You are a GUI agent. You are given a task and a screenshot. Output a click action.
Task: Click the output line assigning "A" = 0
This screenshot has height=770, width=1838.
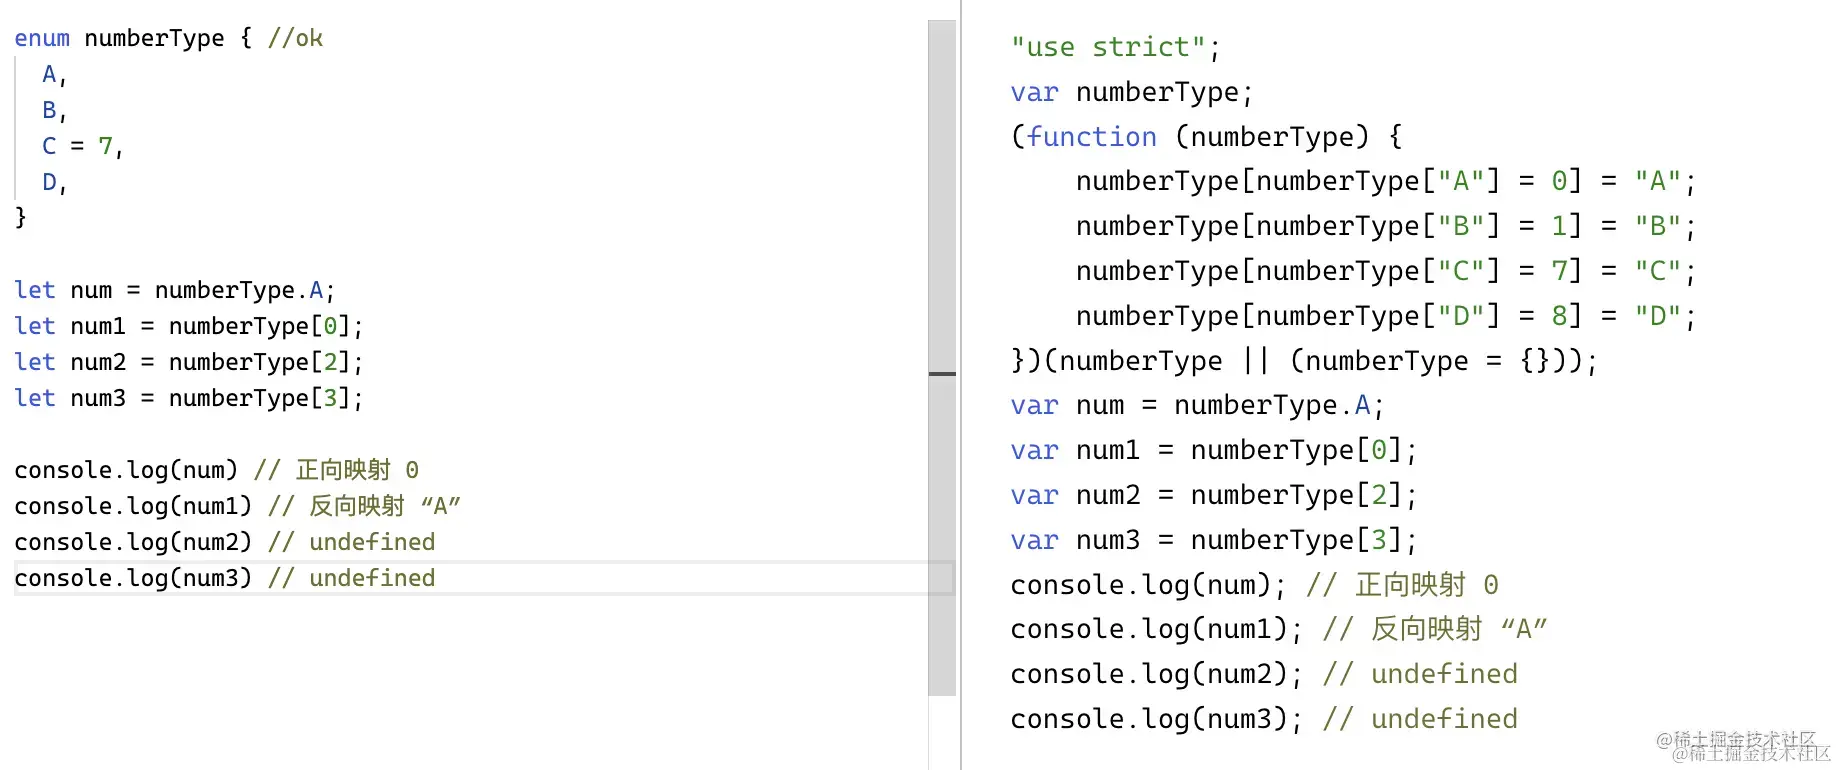[1386, 181]
